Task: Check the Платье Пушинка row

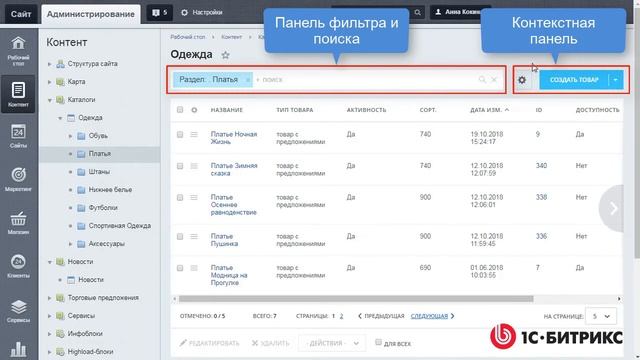Action: click(180, 236)
